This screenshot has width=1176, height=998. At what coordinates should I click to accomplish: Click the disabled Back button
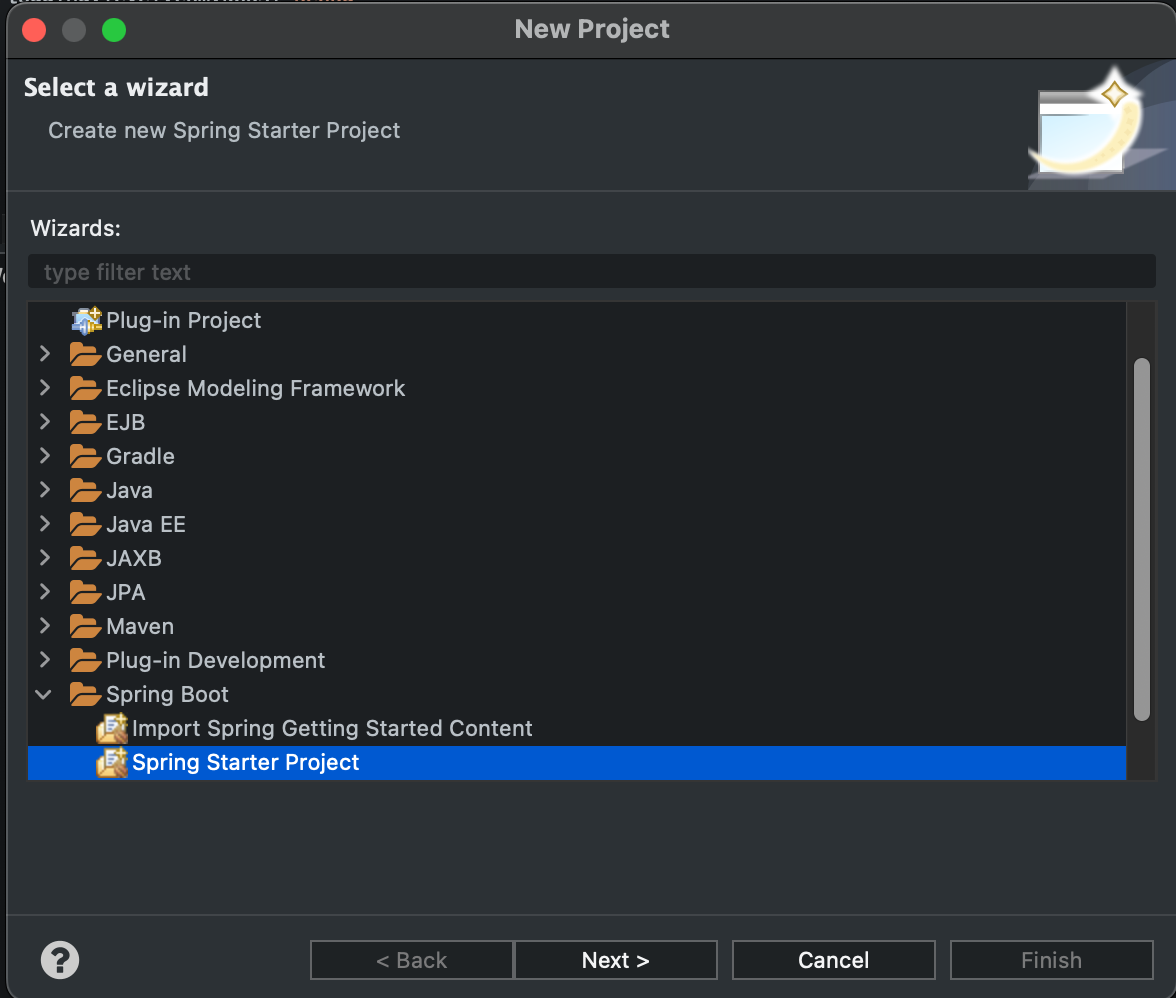[412, 960]
